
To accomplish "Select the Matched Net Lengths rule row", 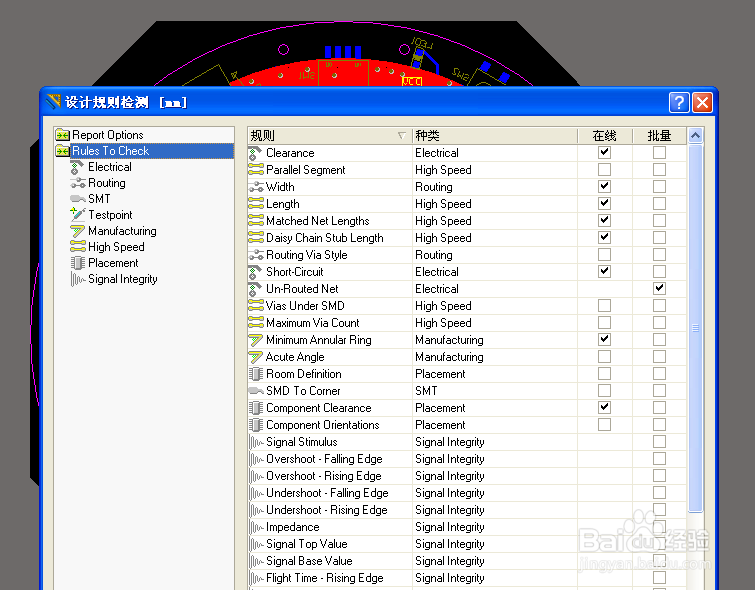I will tap(467, 221).
